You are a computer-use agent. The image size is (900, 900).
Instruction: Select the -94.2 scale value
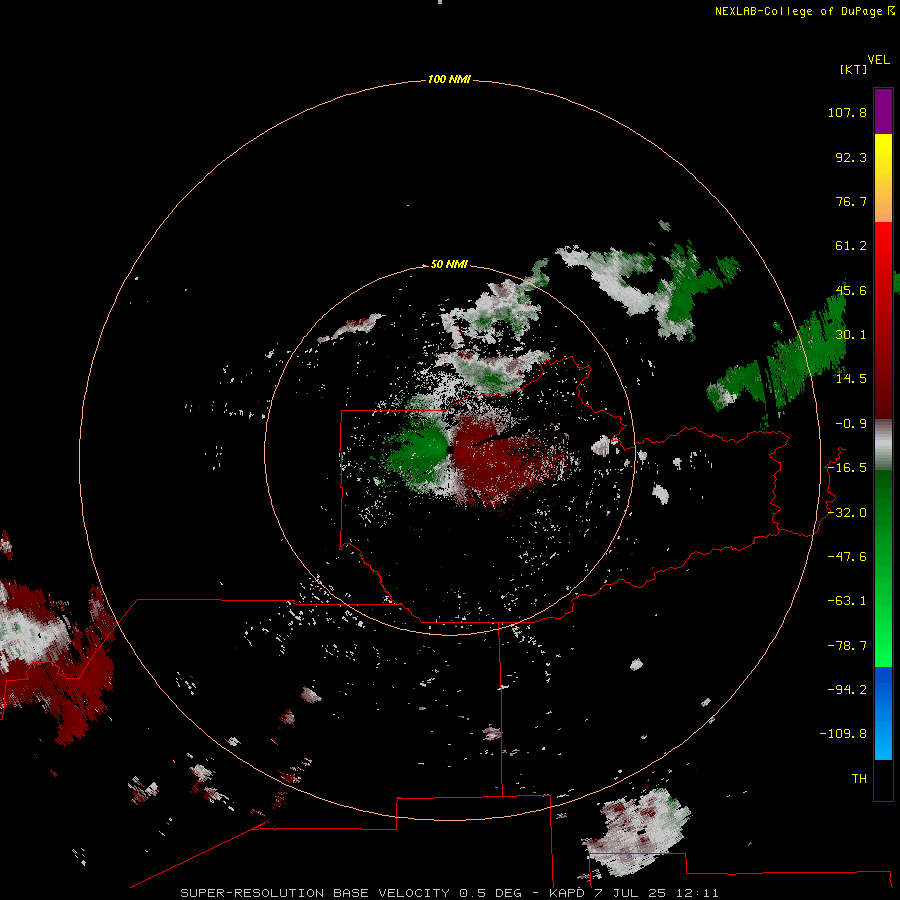pos(847,689)
